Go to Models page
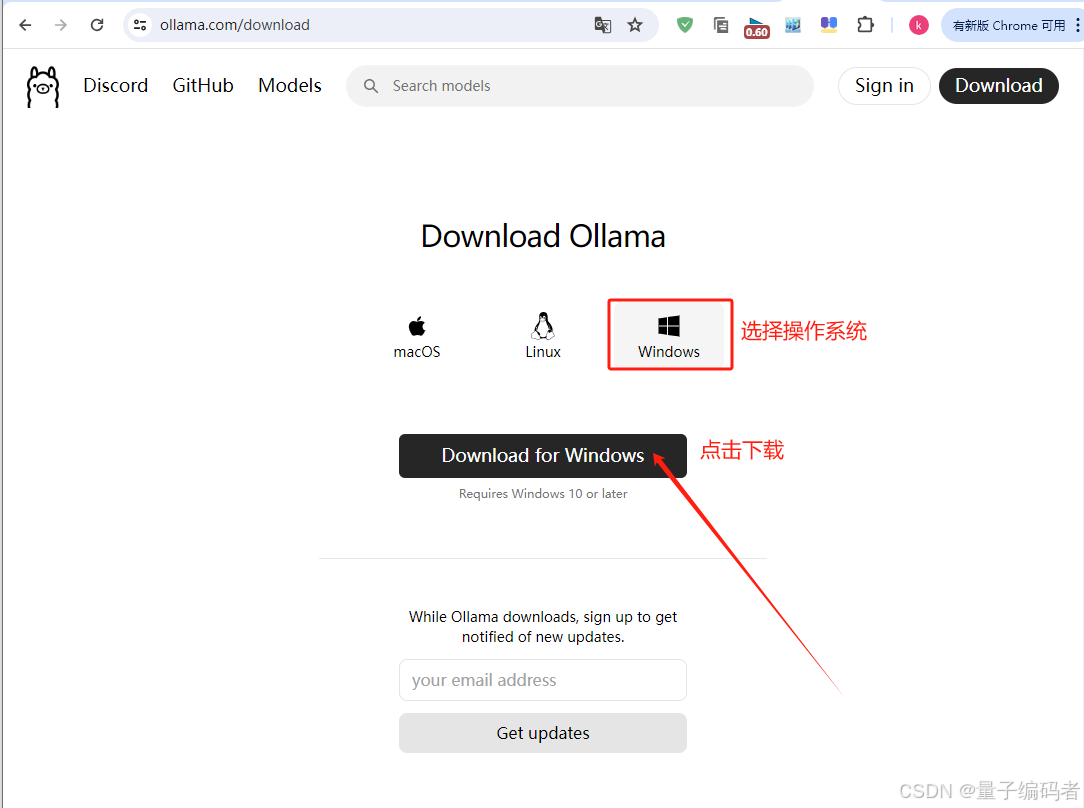This screenshot has height=808, width=1084. tap(290, 86)
